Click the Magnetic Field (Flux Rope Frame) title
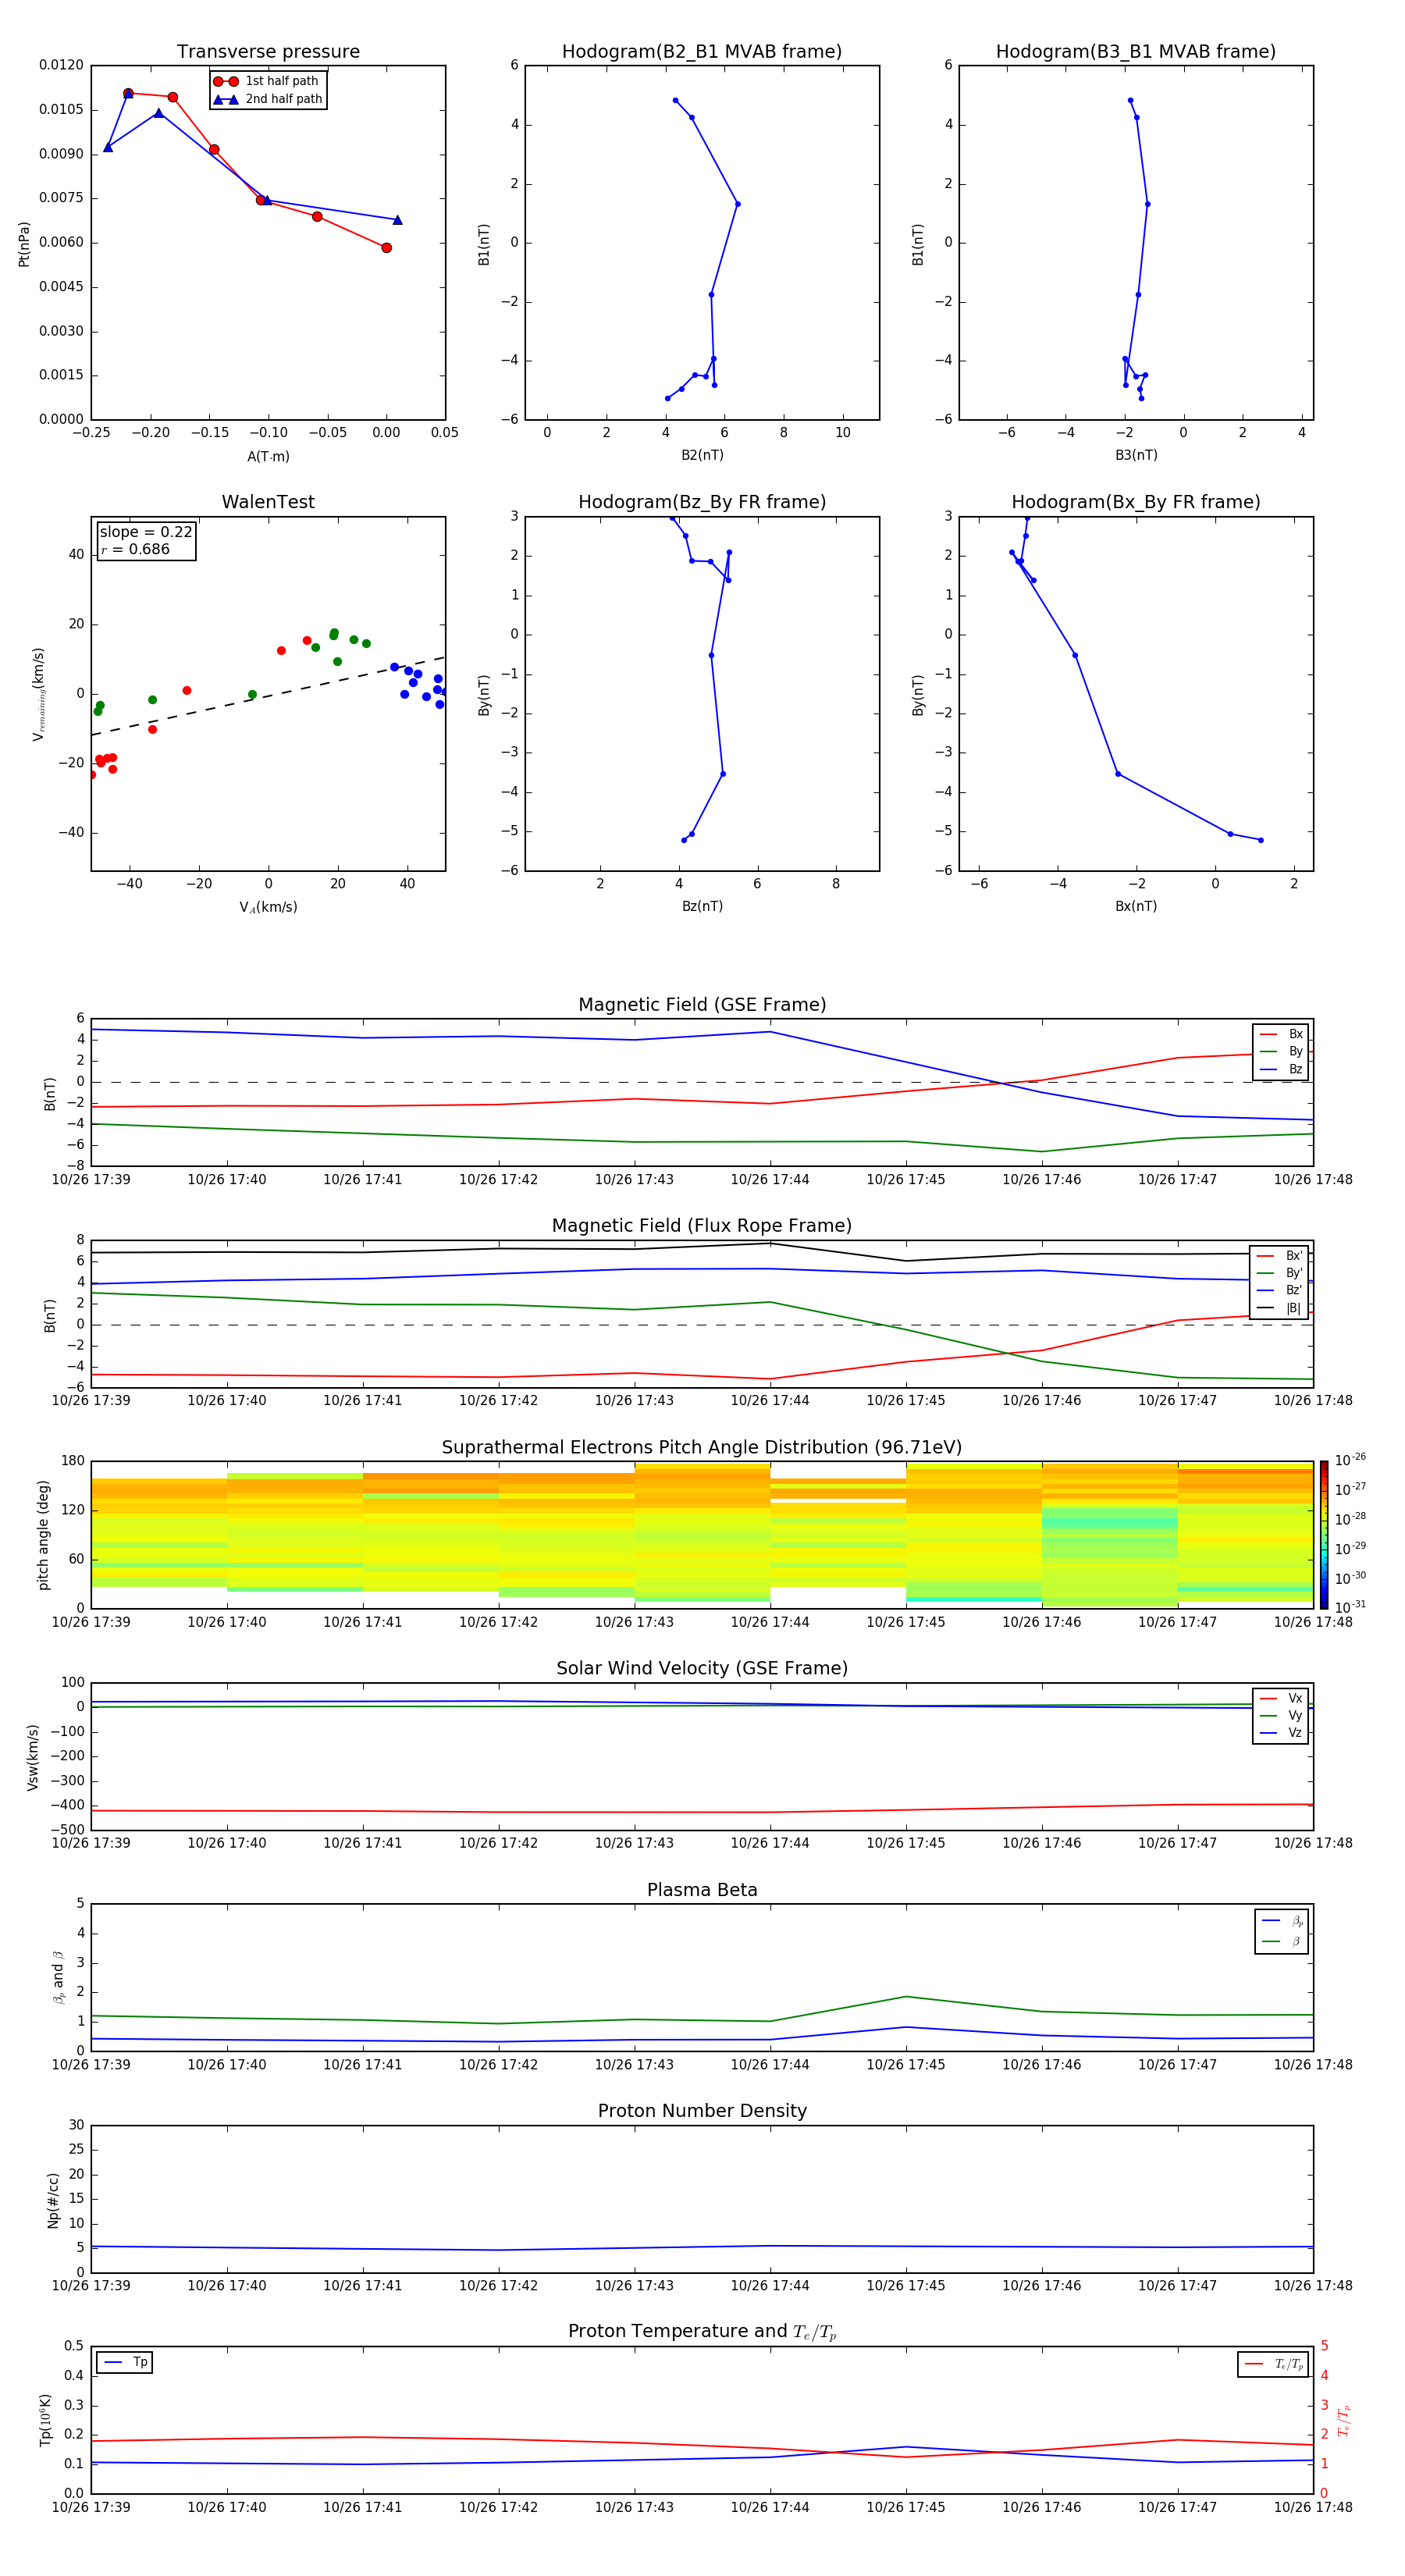Viewport: 1405px width, 2576px height. click(x=702, y=1226)
